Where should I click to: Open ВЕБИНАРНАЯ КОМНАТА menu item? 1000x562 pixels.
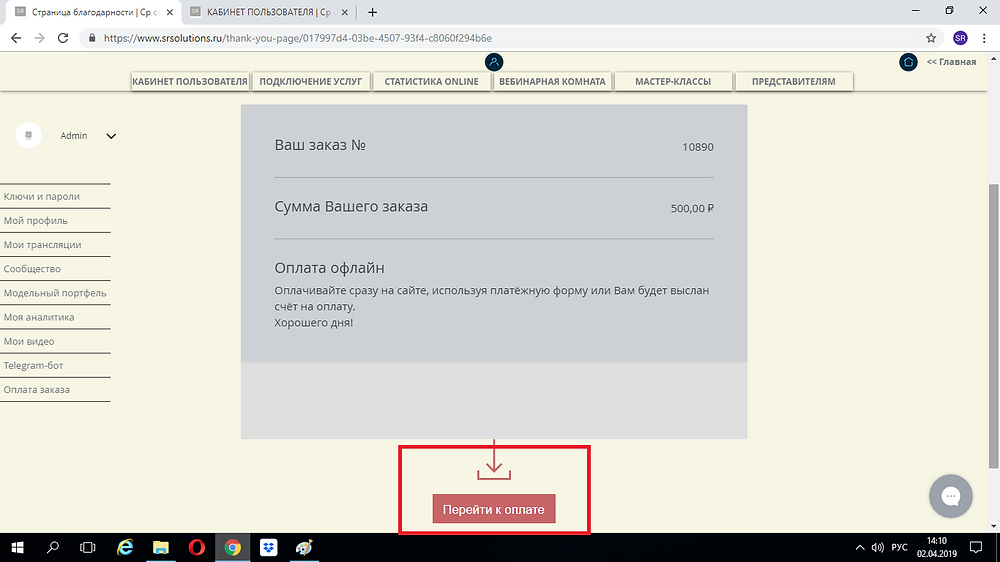[x=552, y=81]
